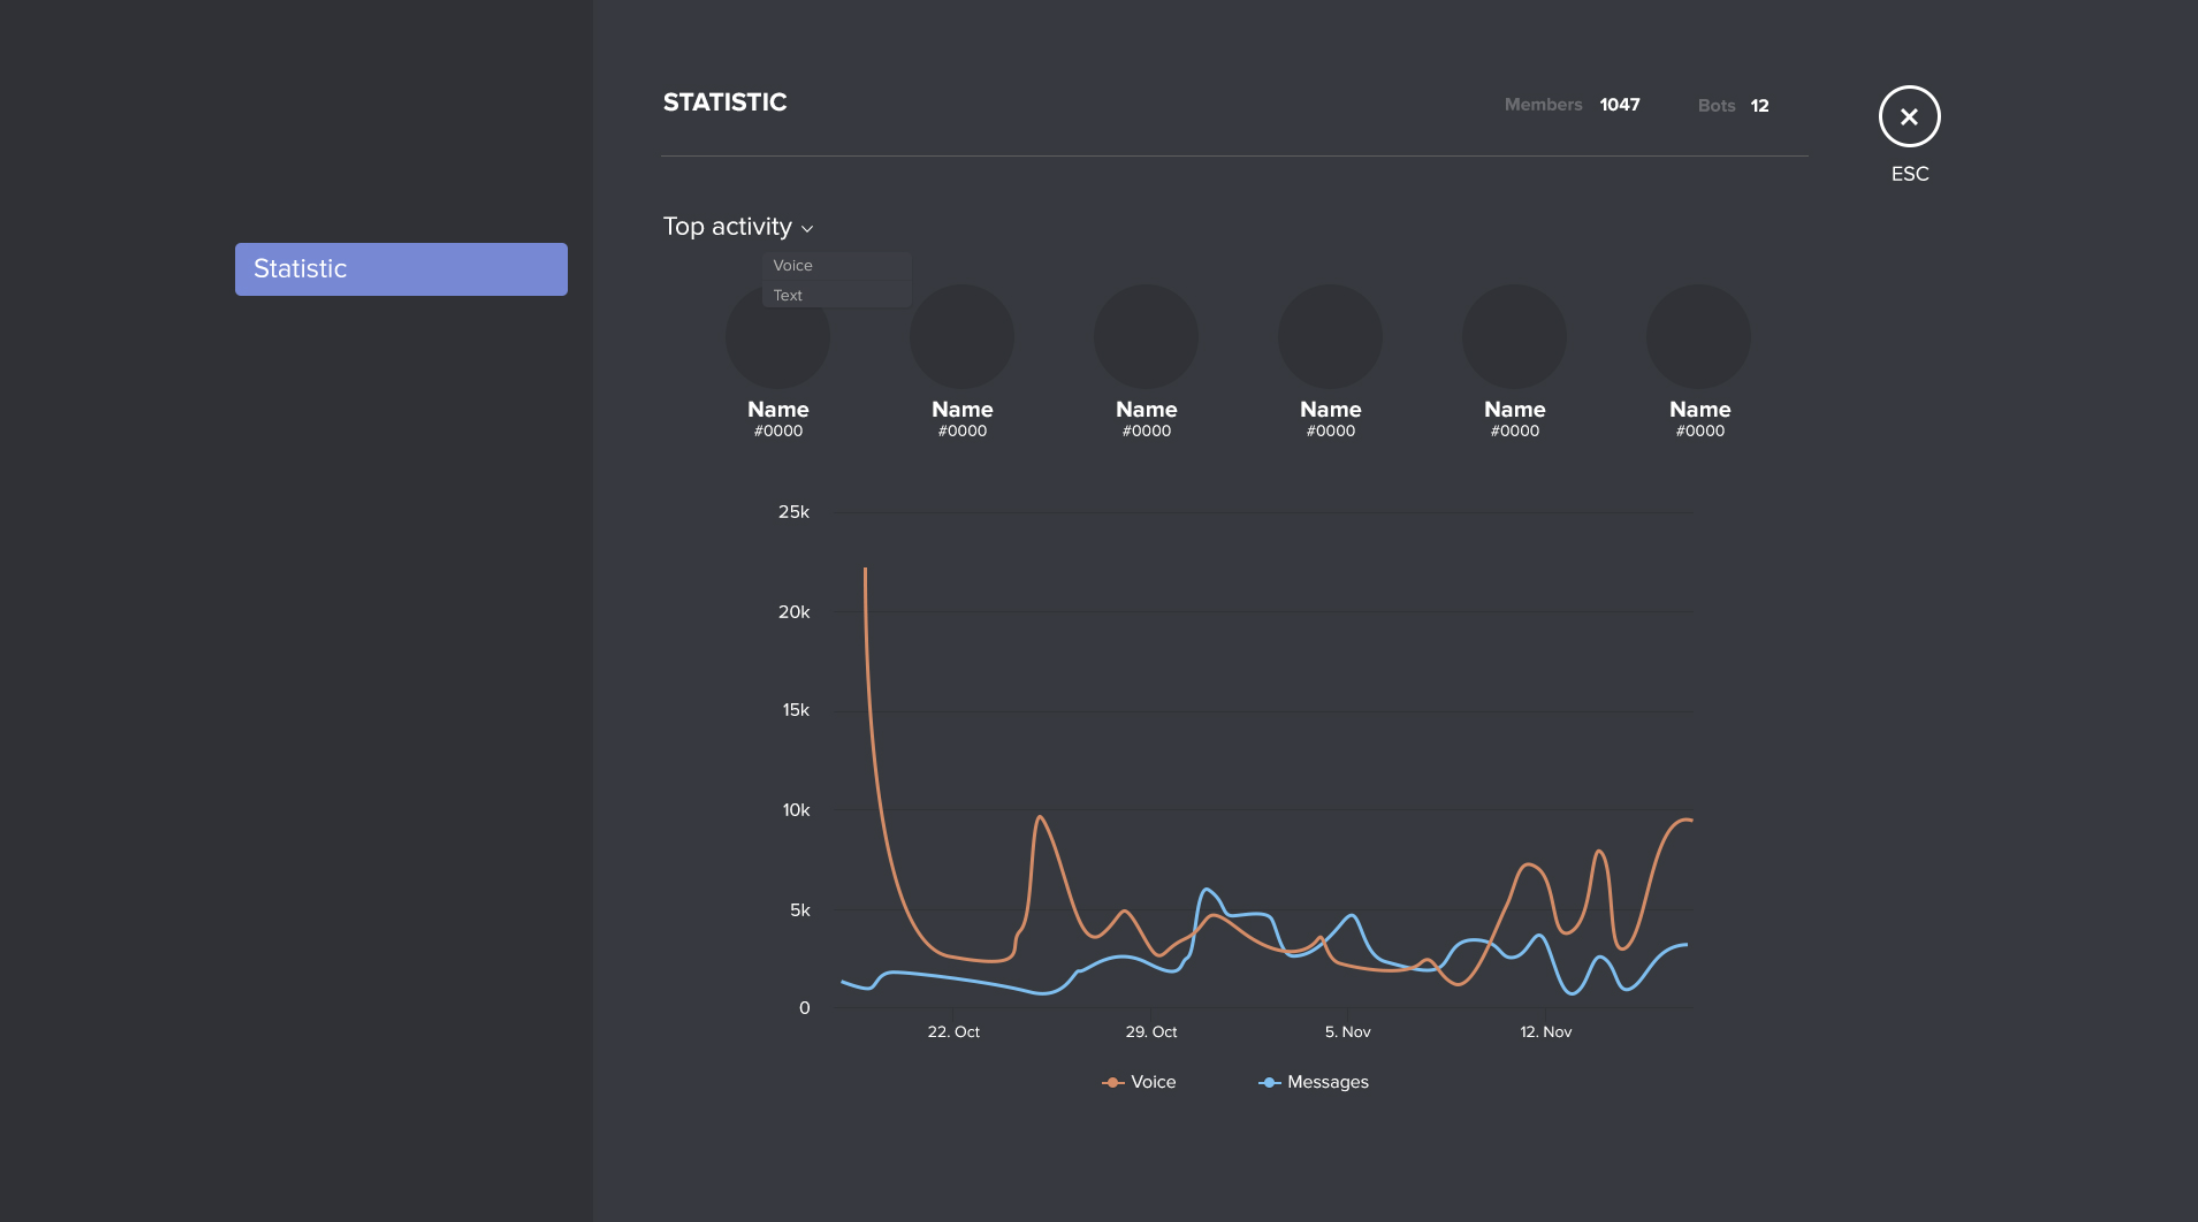Toggle the Messages series in chart legend

(x=1328, y=1082)
